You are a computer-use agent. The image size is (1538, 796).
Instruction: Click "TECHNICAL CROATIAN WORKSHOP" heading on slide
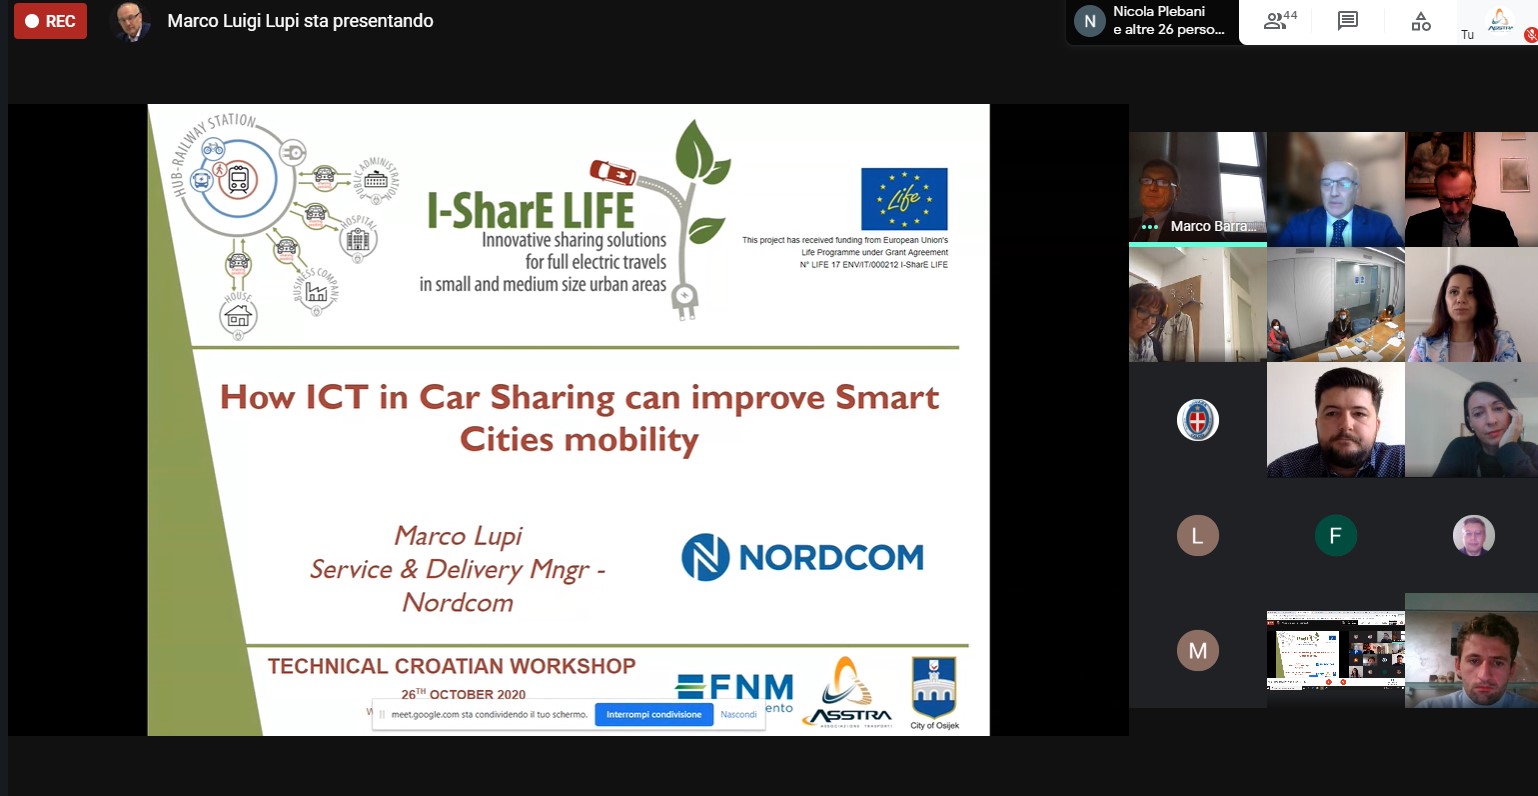click(x=452, y=666)
